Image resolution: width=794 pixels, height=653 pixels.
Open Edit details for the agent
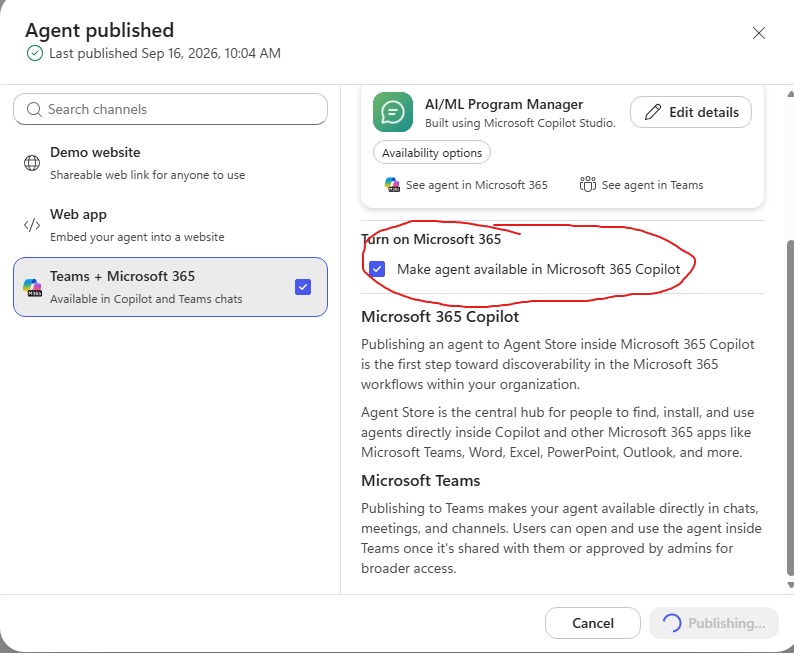click(x=691, y=112)
